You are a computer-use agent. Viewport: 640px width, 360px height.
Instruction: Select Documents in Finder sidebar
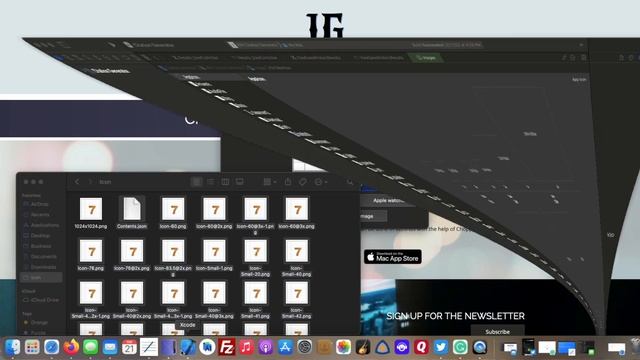pyautogui.click(x=41, y=257)
